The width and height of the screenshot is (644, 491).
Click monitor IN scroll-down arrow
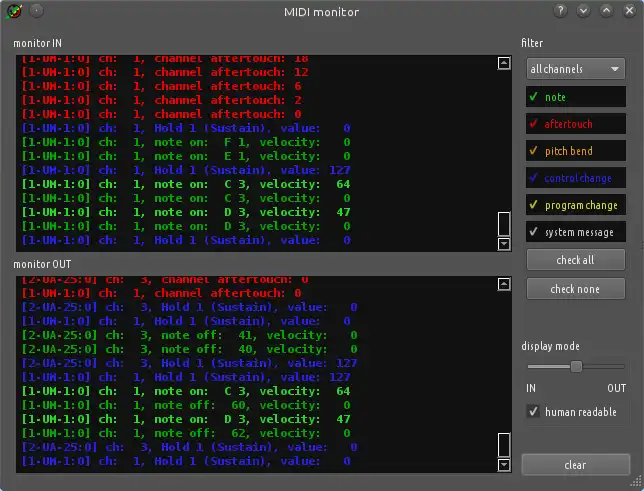point(504,244)
